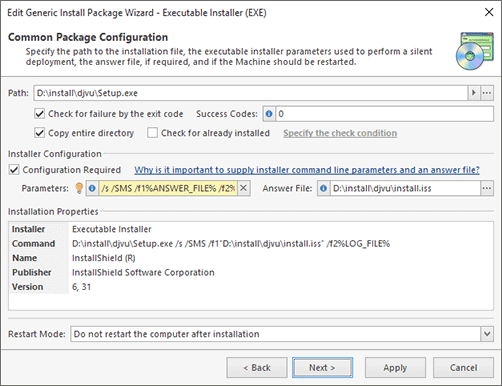Click the Apply button
Viewport: 502px width, 386px height.
point(395,368)
